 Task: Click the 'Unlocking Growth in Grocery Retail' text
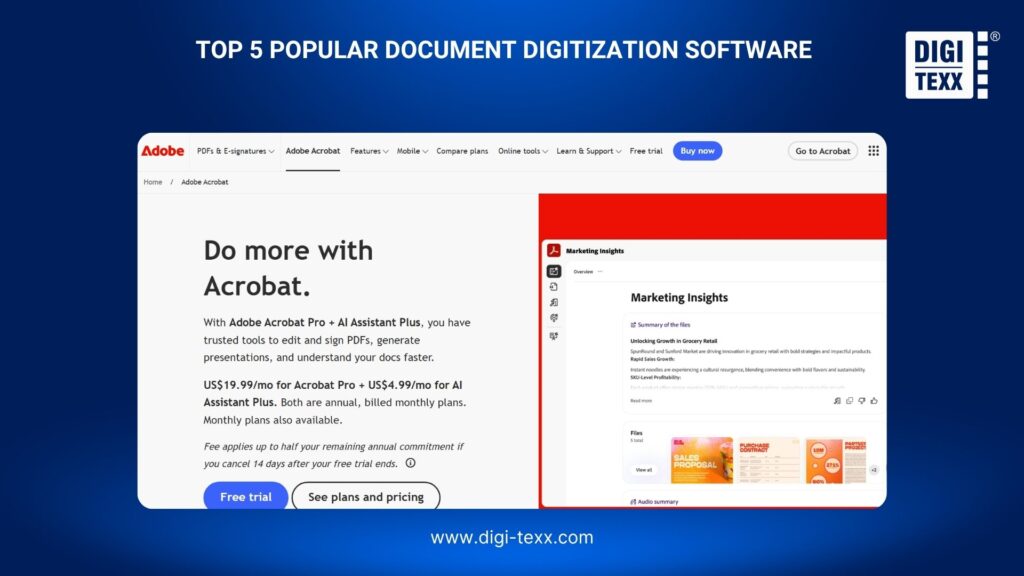click(x=673, y=341)
